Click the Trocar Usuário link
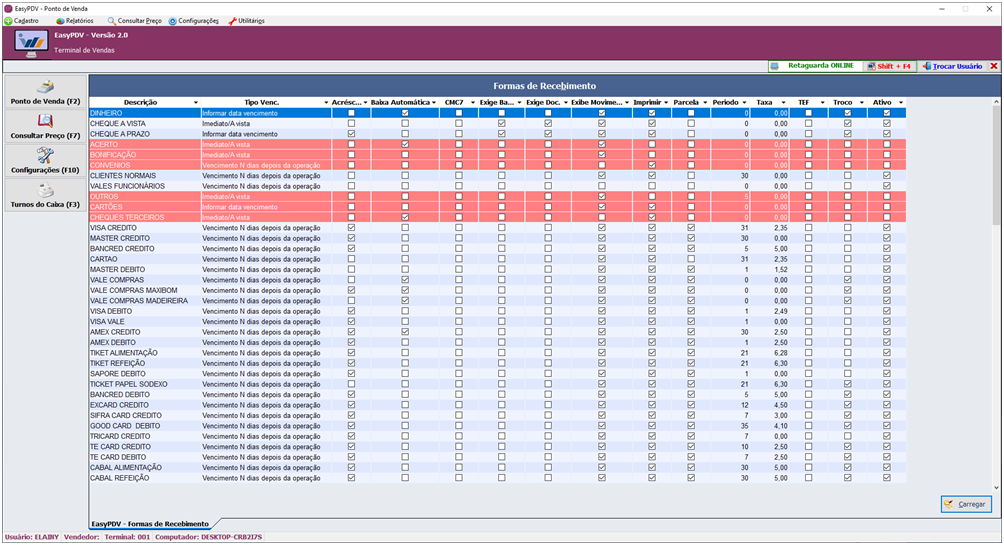 click(x=956, y=66)
